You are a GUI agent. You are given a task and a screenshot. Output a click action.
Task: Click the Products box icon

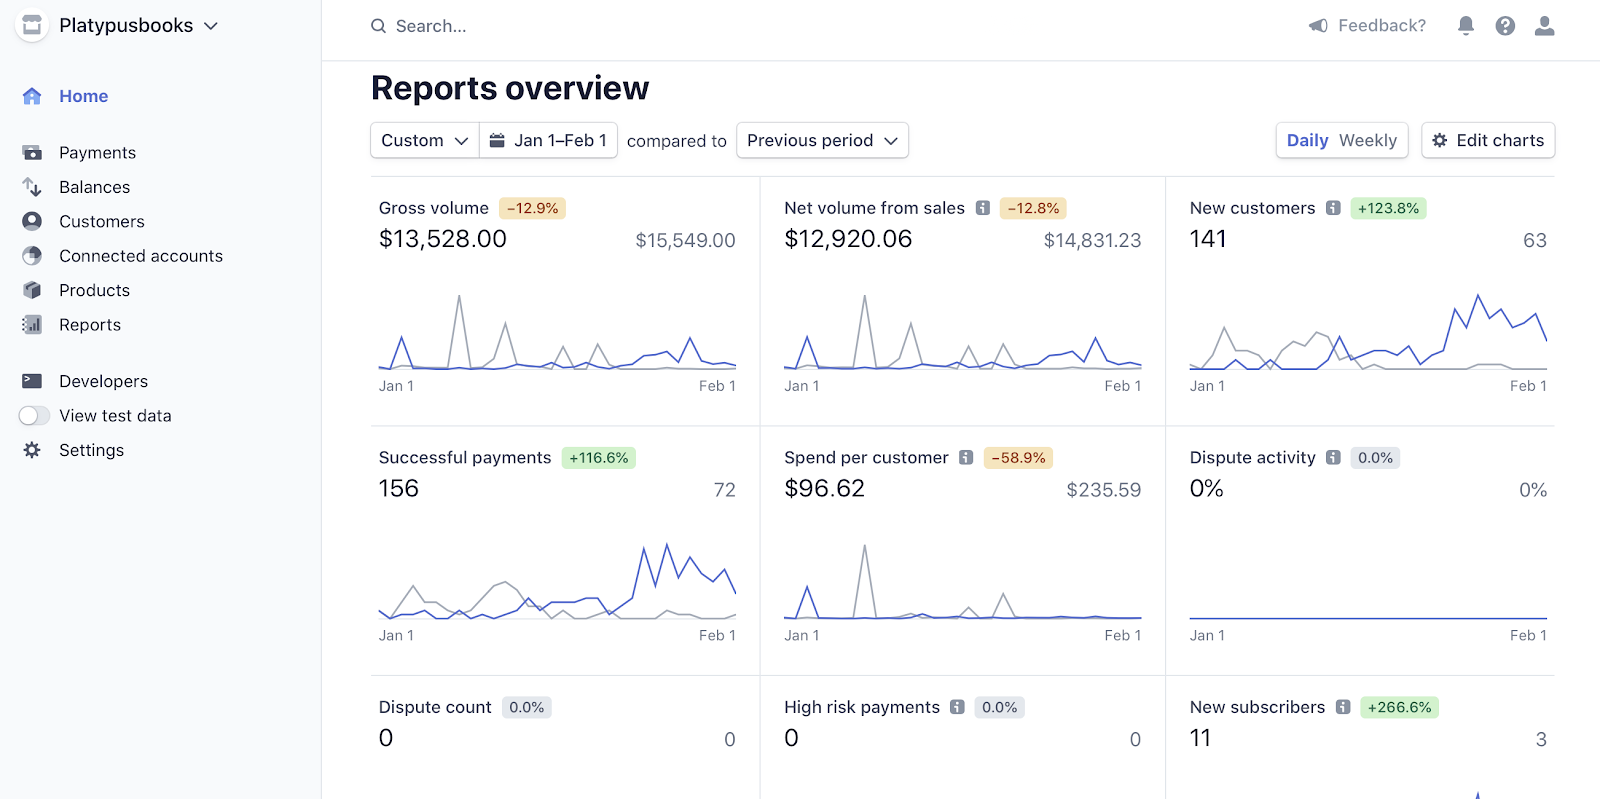pos(32,290)
